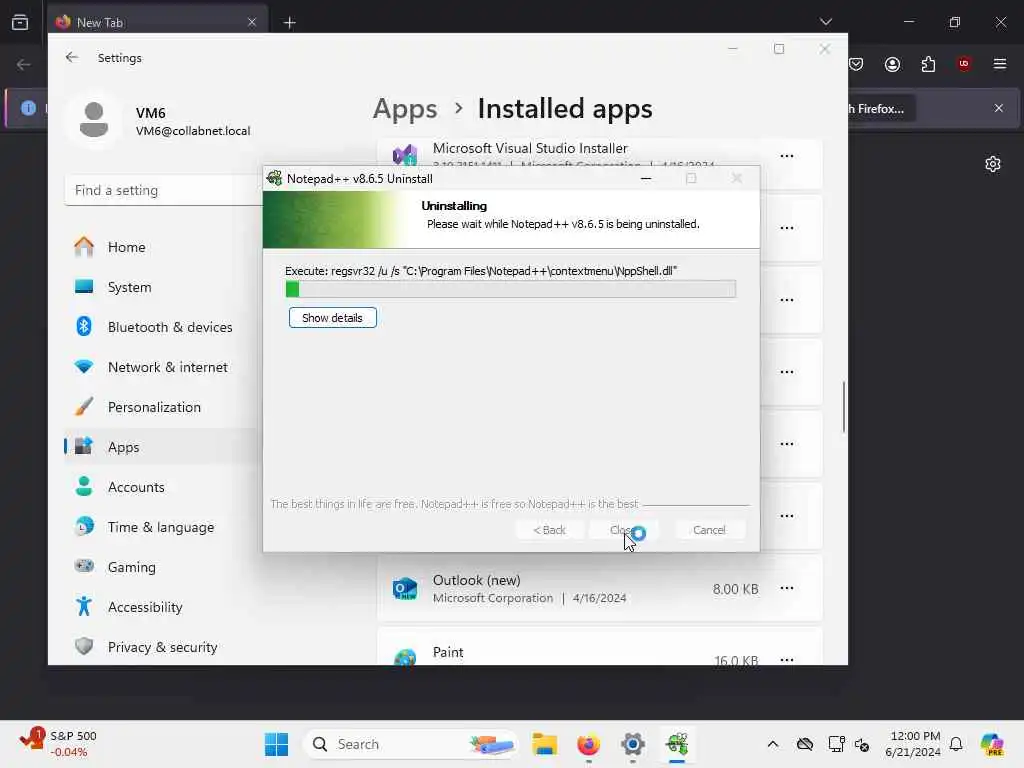This screenshot has height=768, width=1024.
Task: Click Settings gear in taskbar
Action: pos(633,744)
